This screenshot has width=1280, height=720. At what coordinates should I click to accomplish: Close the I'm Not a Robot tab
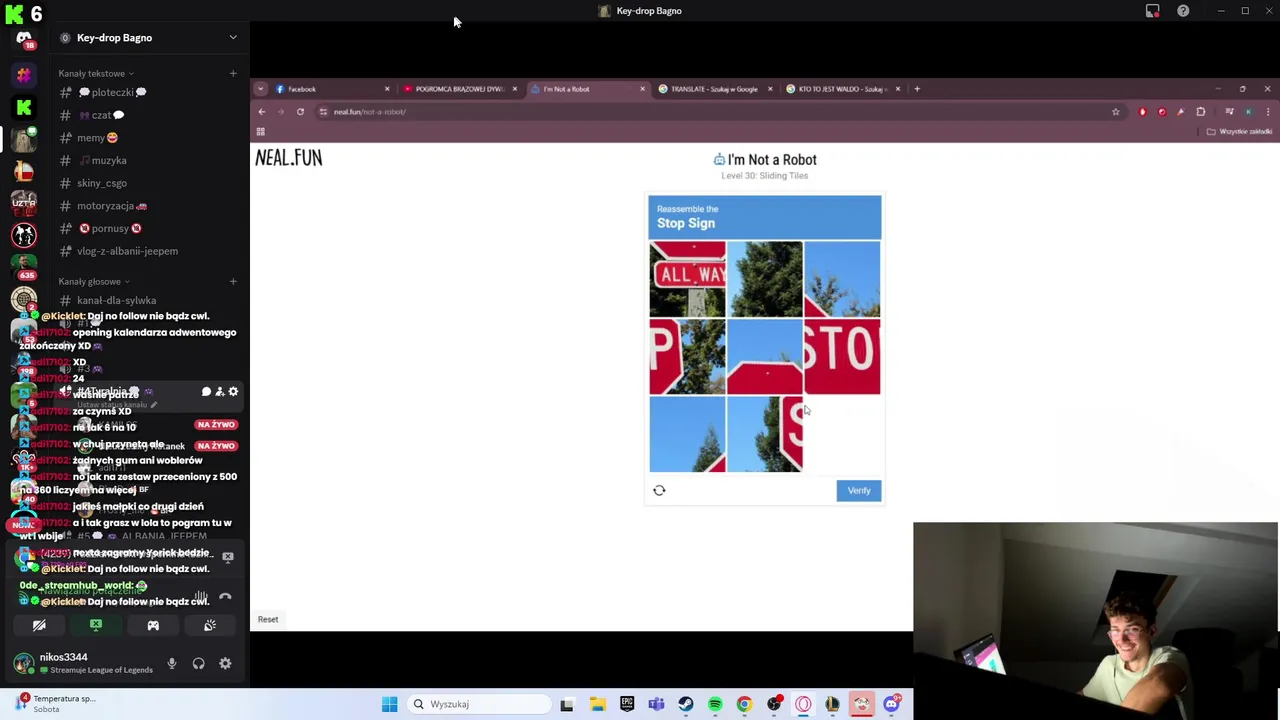(642, 89)
